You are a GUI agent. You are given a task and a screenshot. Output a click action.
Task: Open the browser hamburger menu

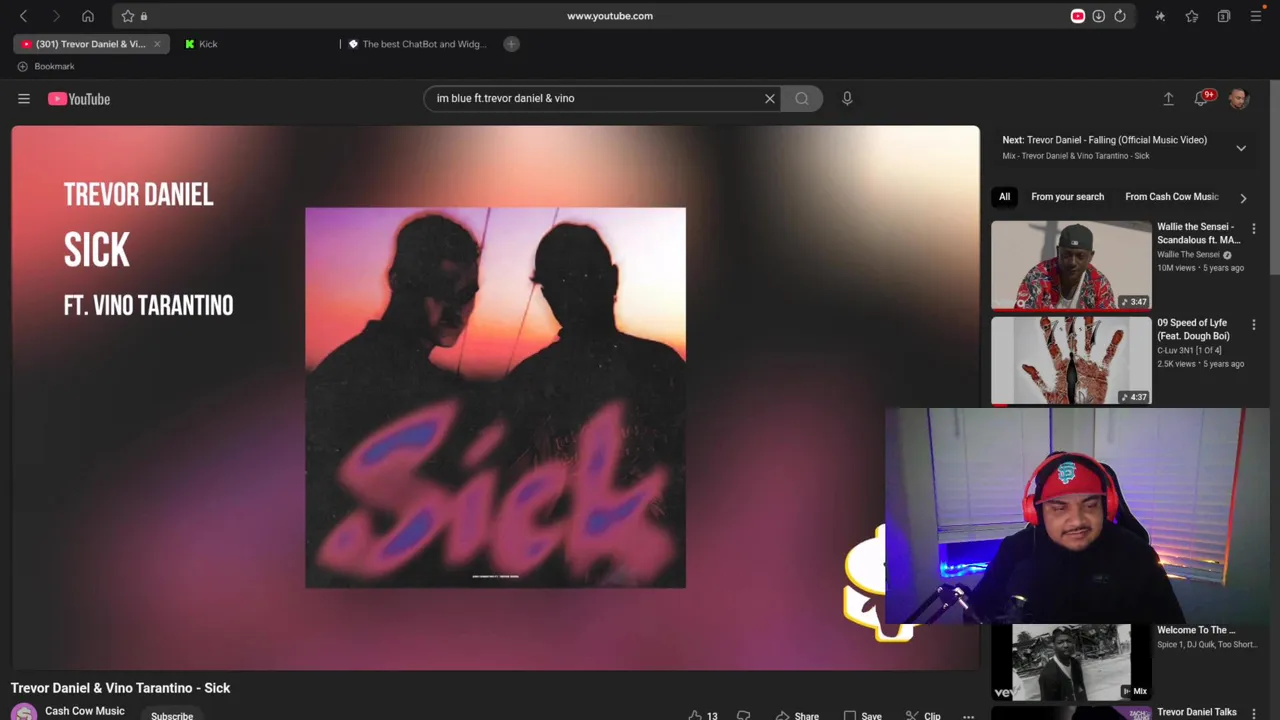[1256, 16]
